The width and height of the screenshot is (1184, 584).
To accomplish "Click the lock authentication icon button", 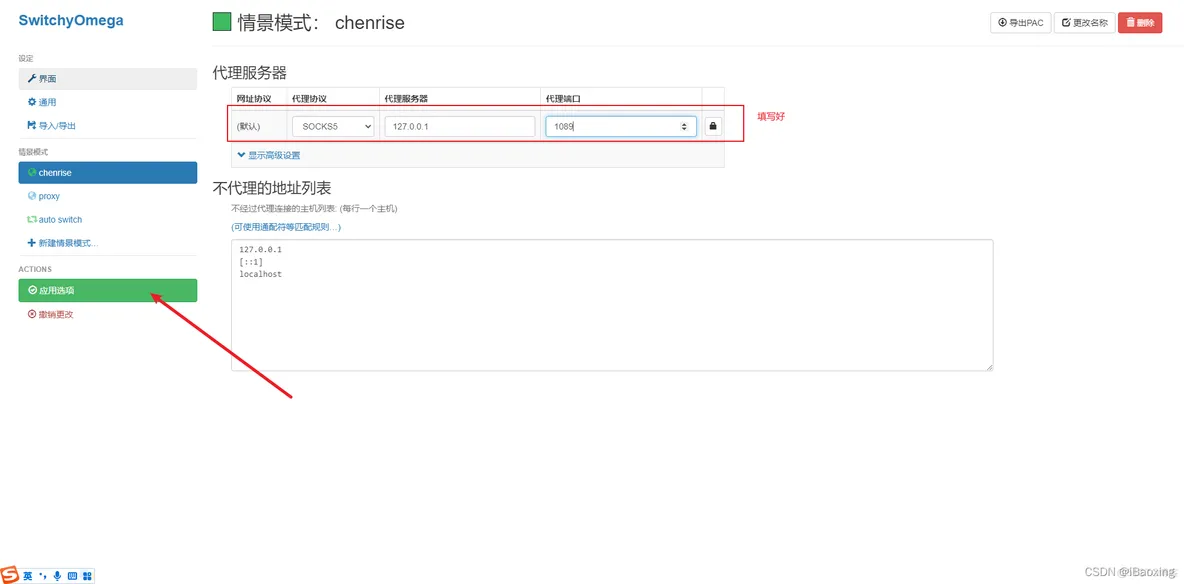I will coord(713,127).
